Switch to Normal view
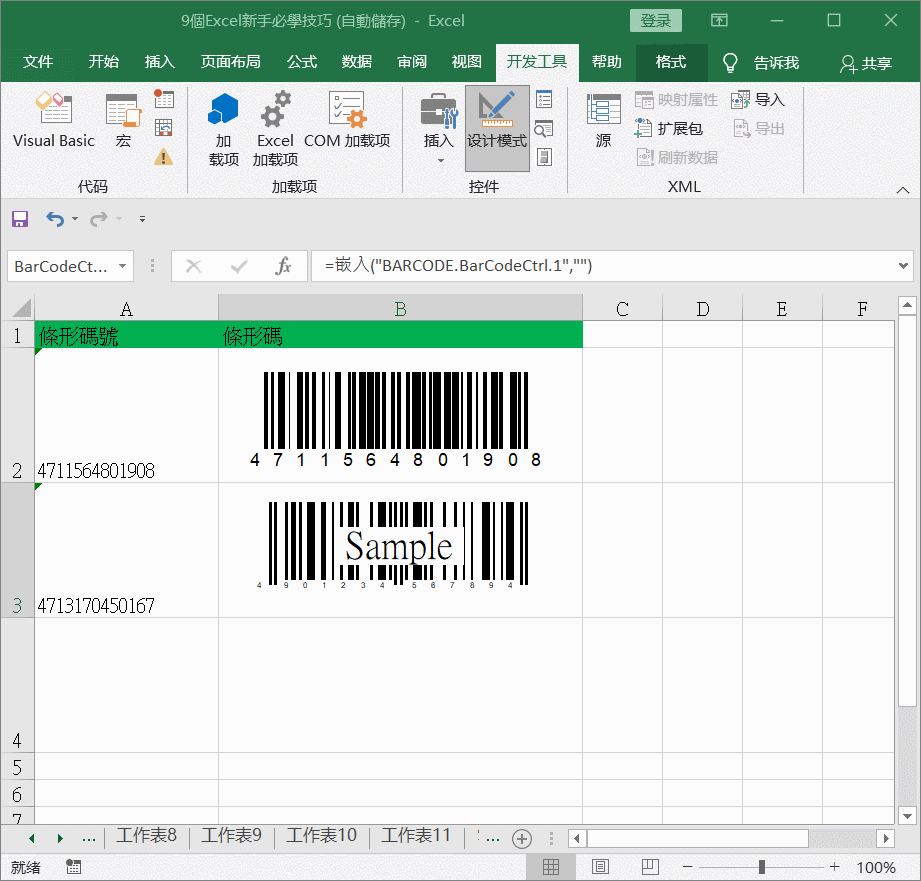Image resolution: width=921 pixels, height=881 pixels. coord(551,867)
